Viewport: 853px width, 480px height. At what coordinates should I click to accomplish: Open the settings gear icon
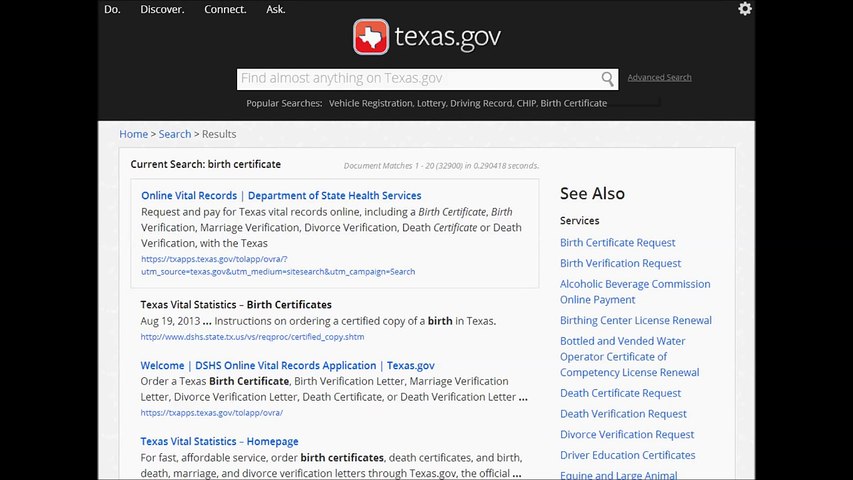click(x=745, y=9)
